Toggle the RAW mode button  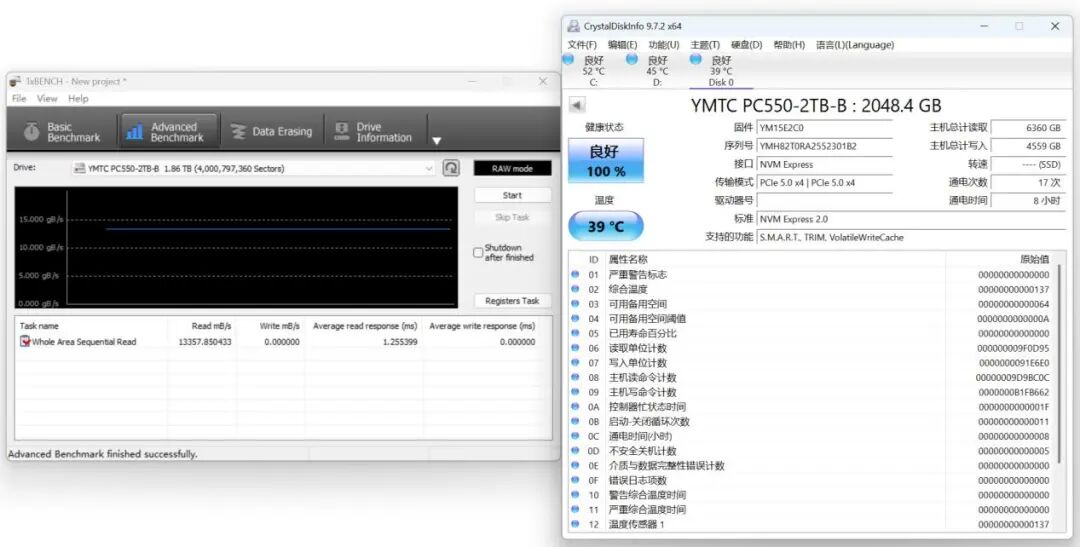(512, 168)
